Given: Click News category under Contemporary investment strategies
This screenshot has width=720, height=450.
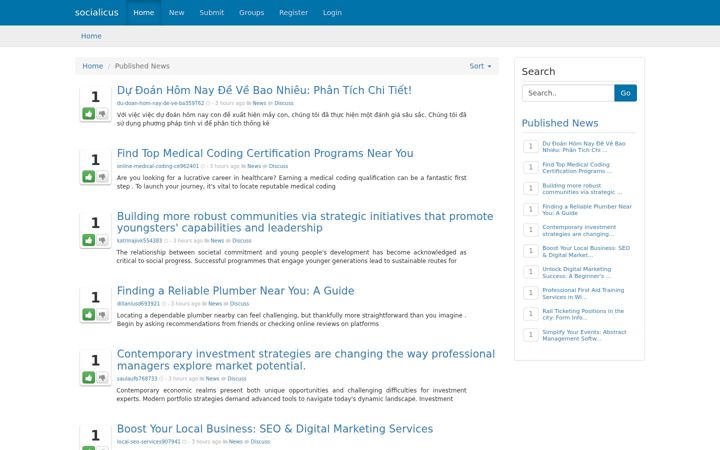Looking at the screenshot, I should click(212, 379).
